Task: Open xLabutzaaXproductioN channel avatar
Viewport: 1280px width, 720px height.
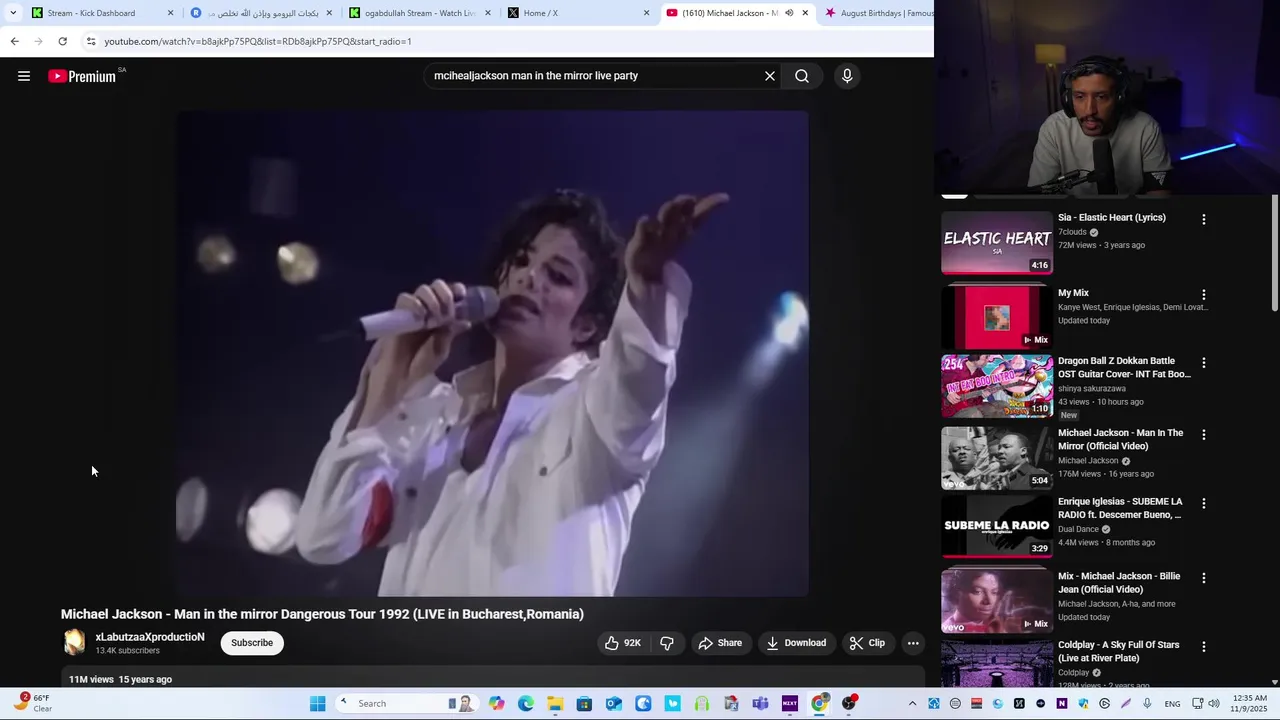Action: (75, 643)
